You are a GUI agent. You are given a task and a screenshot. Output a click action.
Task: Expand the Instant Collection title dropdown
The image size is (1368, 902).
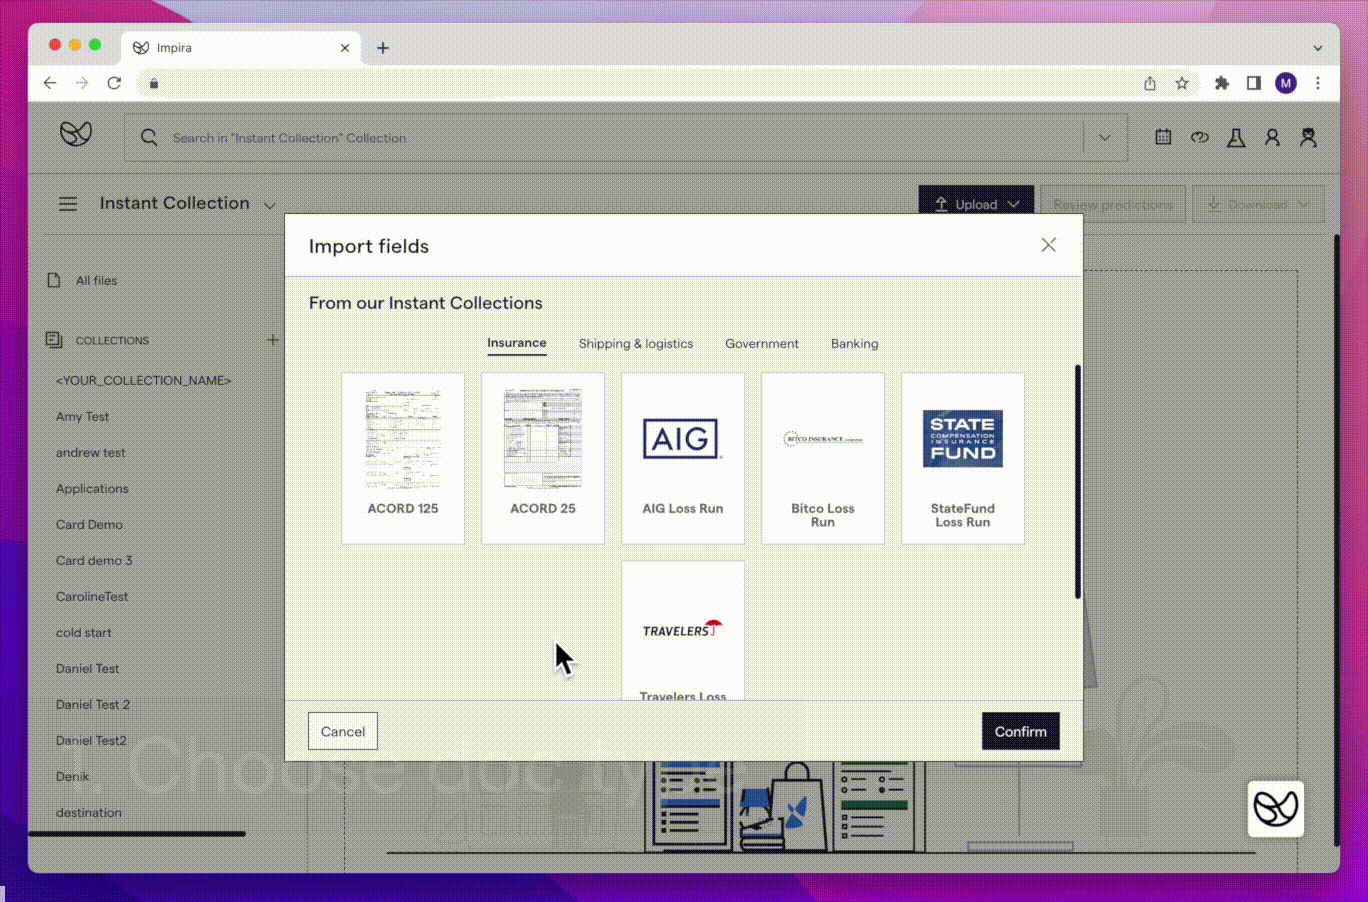pos(270,205)
